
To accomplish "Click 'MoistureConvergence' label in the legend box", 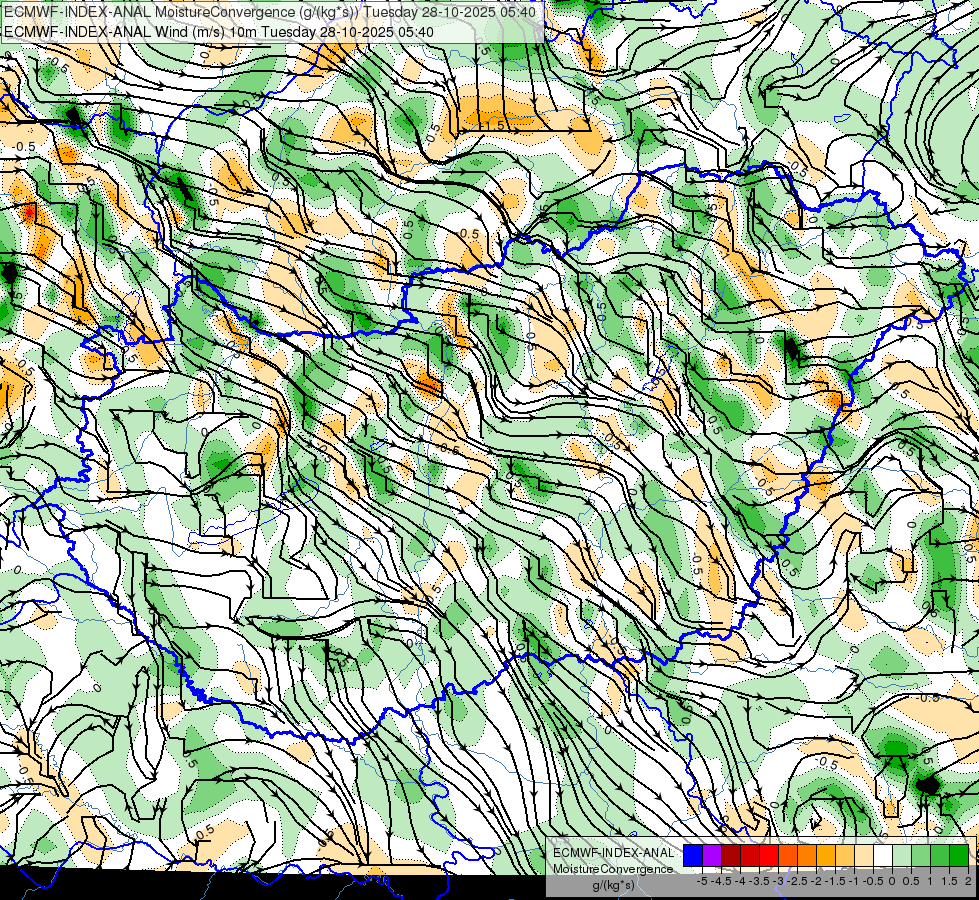I will pos(613,869).
